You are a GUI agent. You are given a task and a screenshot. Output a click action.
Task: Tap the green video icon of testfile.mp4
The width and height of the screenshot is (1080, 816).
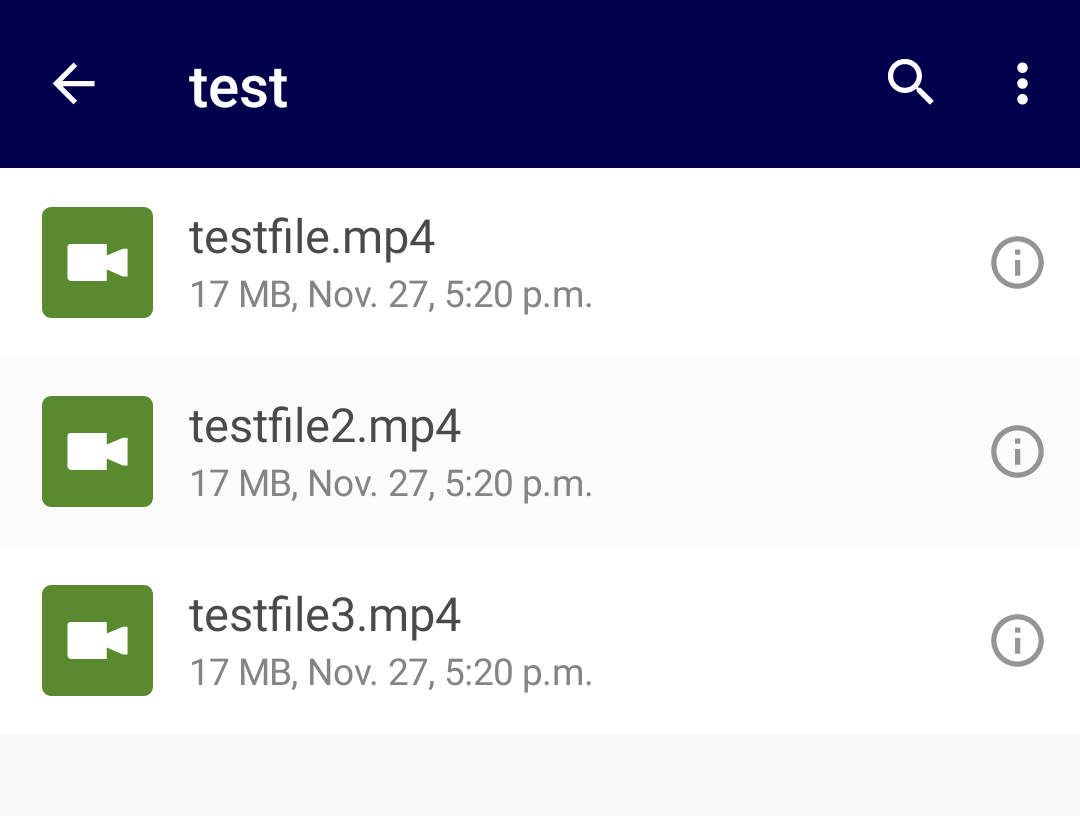tap(97, 262)
